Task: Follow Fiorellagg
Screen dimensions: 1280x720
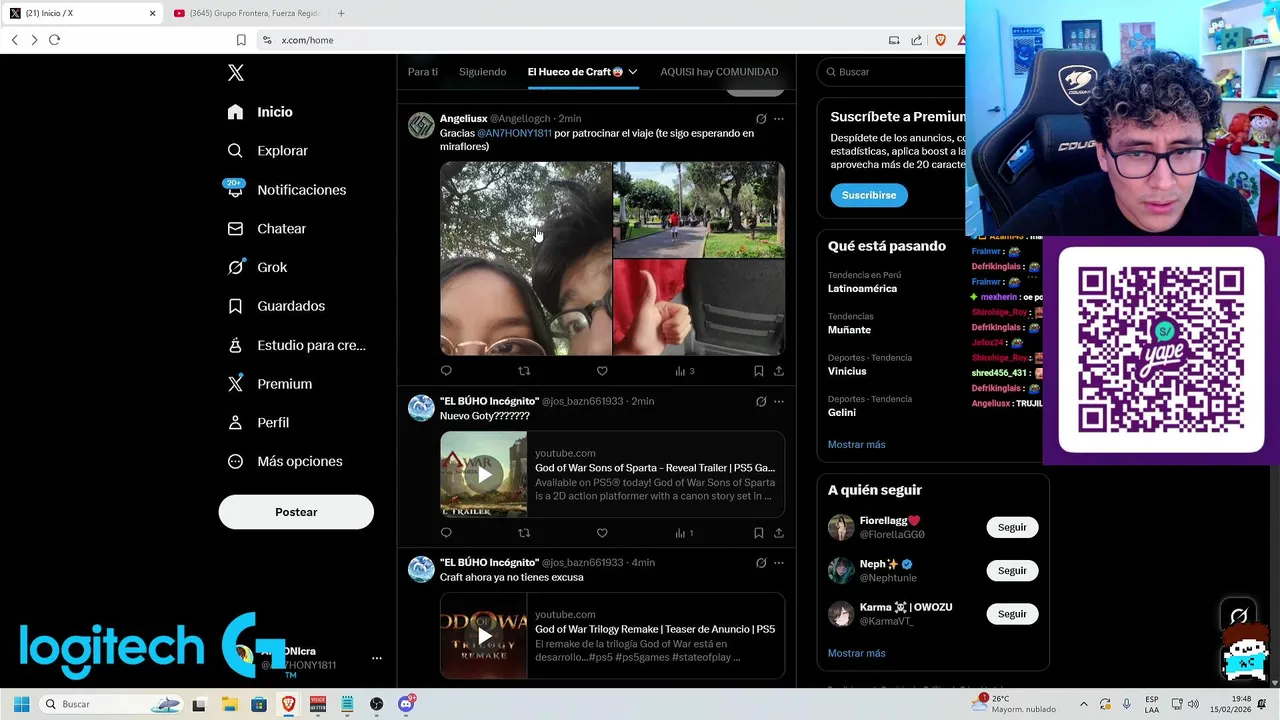Action: (x=1012, y=527)
